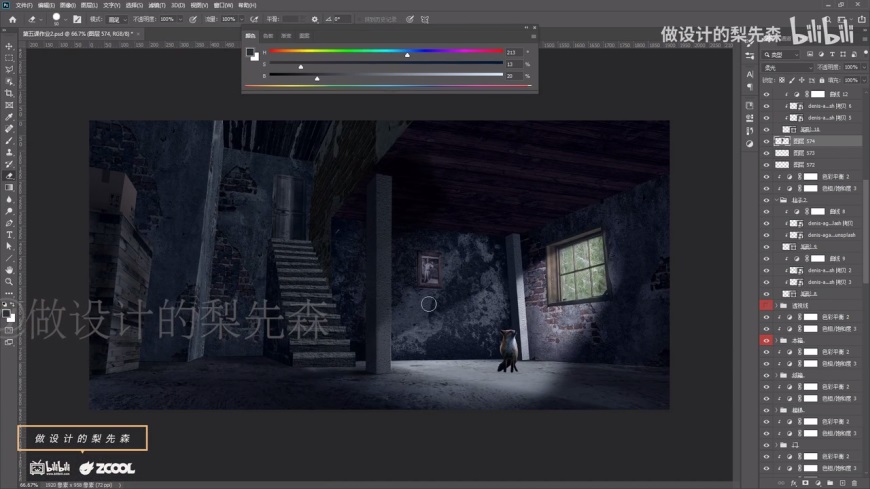Screen dimensions: 870x489
Task: Select the Eyedropper tool
Action: pyautogui.click(x=9, y=117)
